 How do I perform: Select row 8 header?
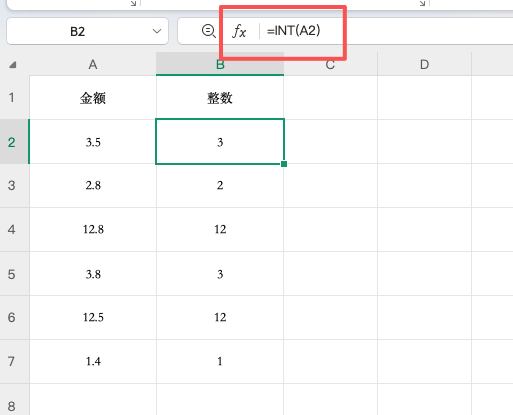15,399
